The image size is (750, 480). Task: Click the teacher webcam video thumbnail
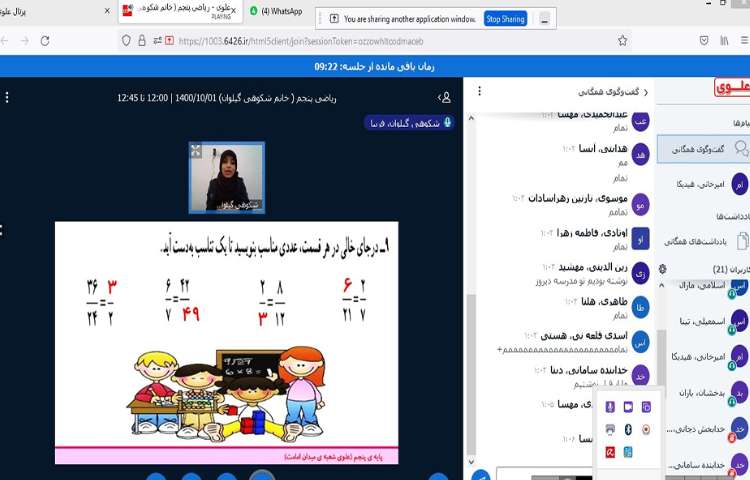(227, 177)
